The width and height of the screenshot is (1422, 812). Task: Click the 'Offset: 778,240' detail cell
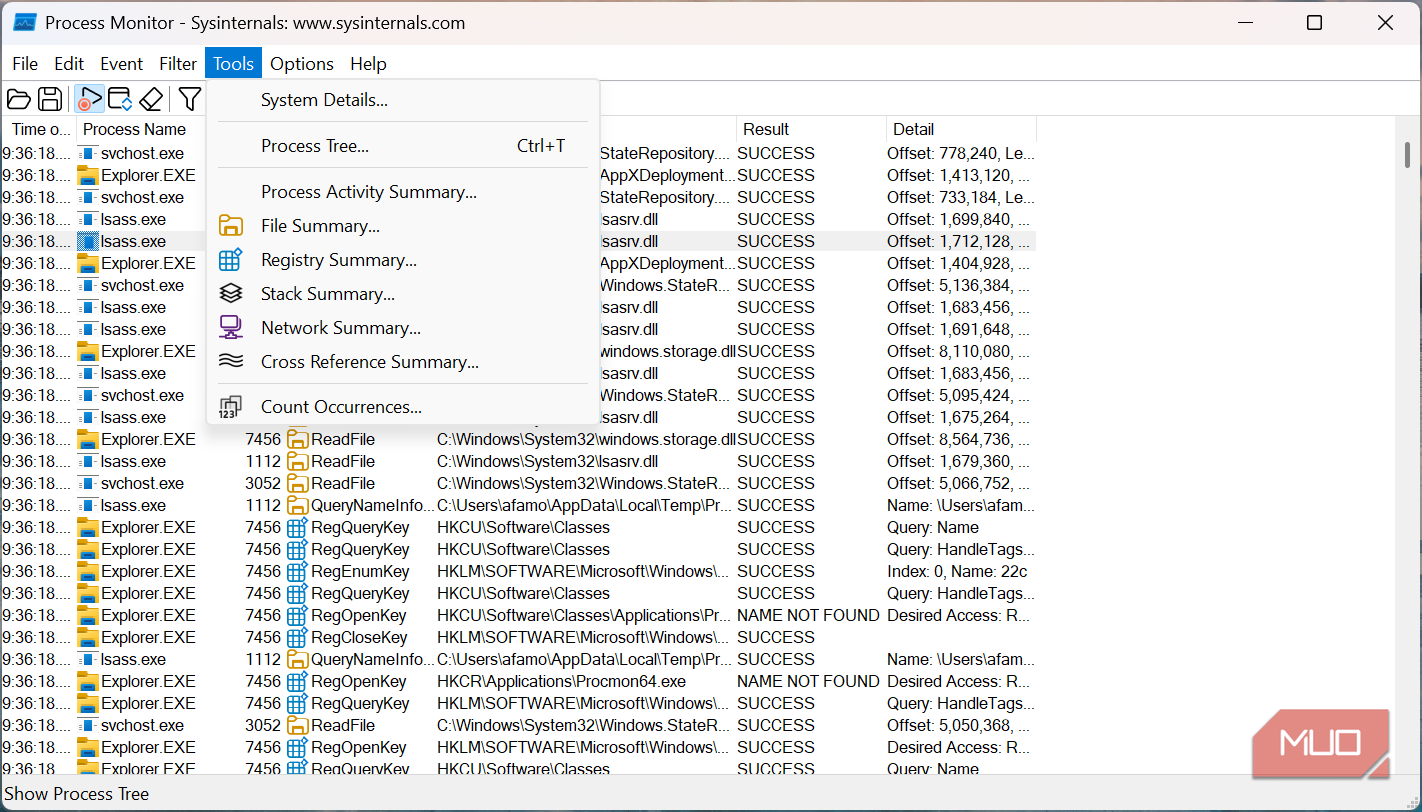pyautogui.click(x=961, y=153)
